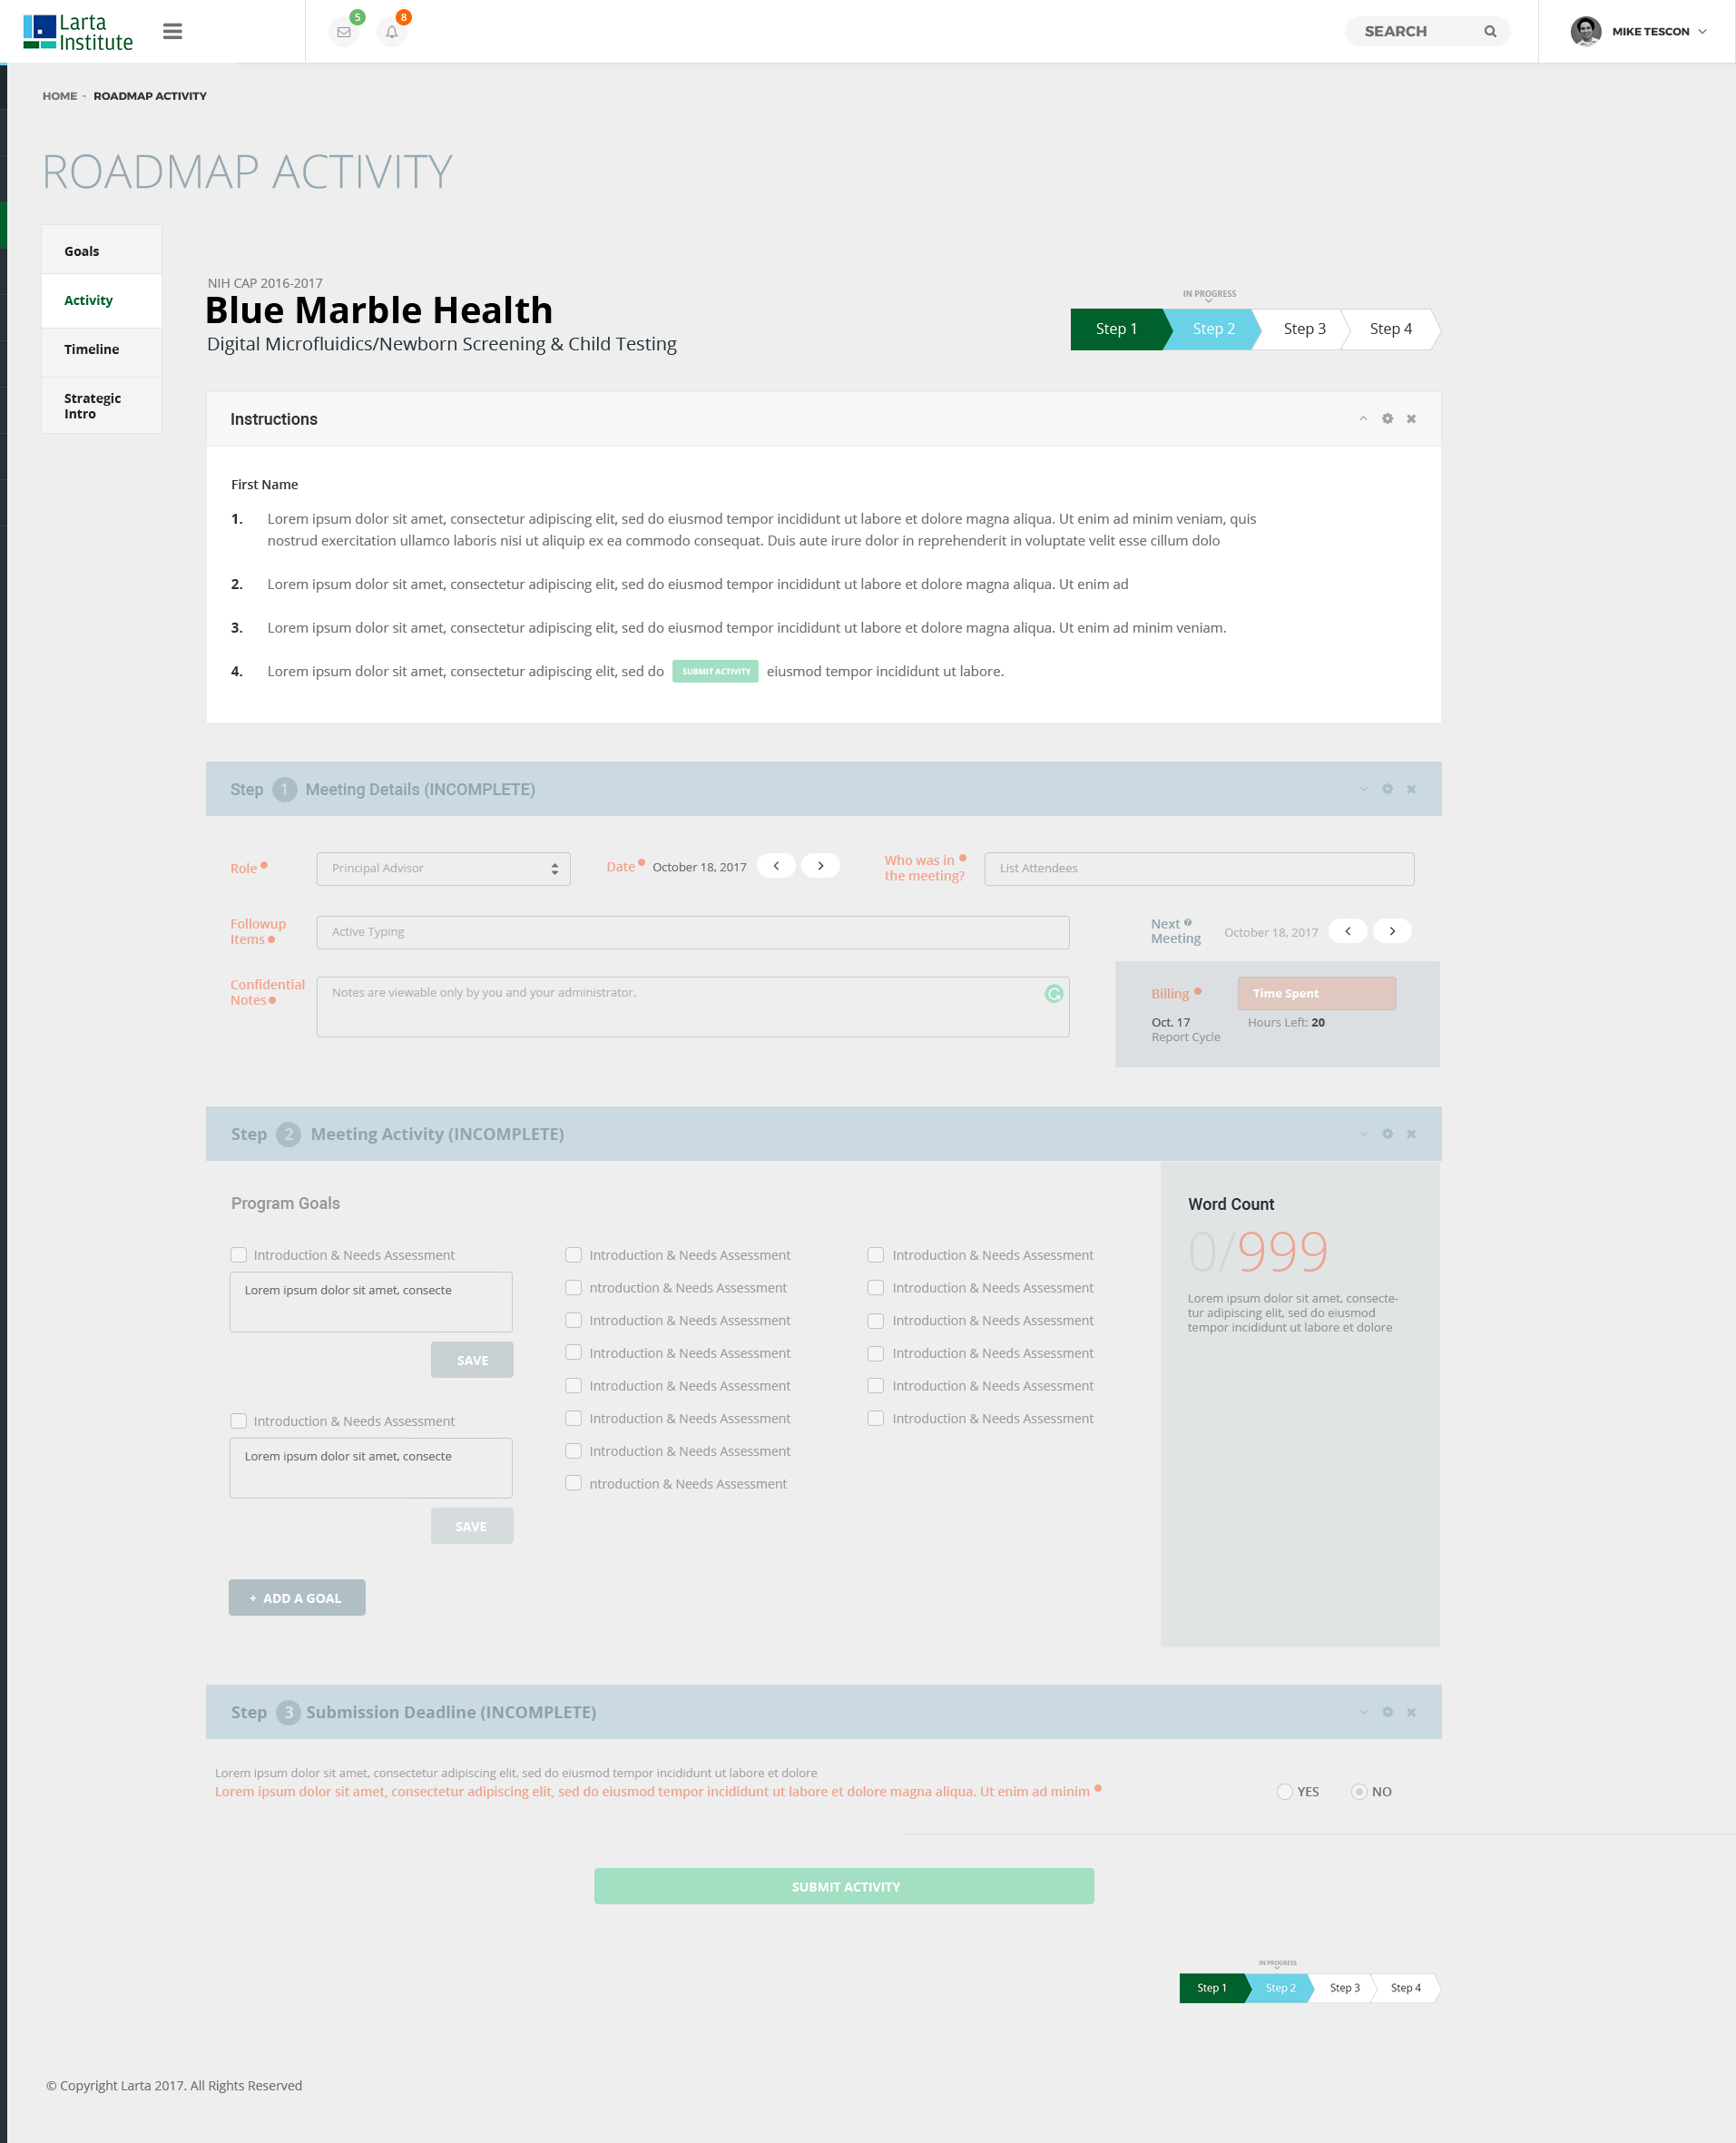Screen dimensions: 1736x2143
Task: Click the small Submit Activity badge in instructions
Action: coord(715,671)
